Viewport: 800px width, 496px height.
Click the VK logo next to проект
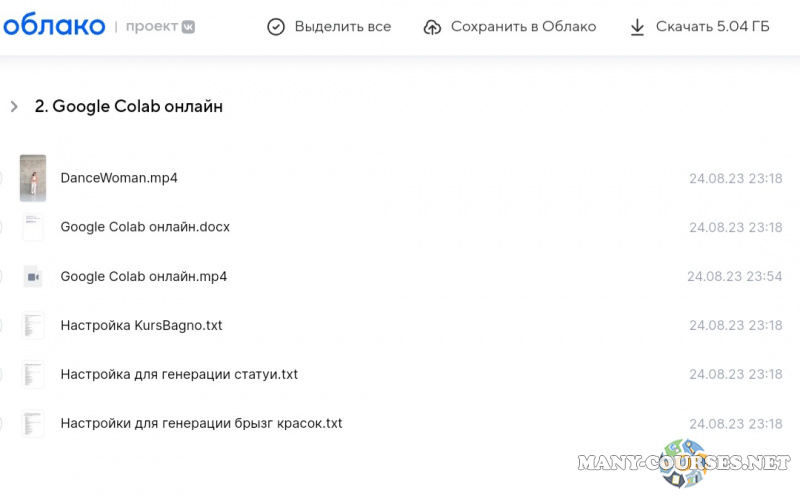pos(188,27)
